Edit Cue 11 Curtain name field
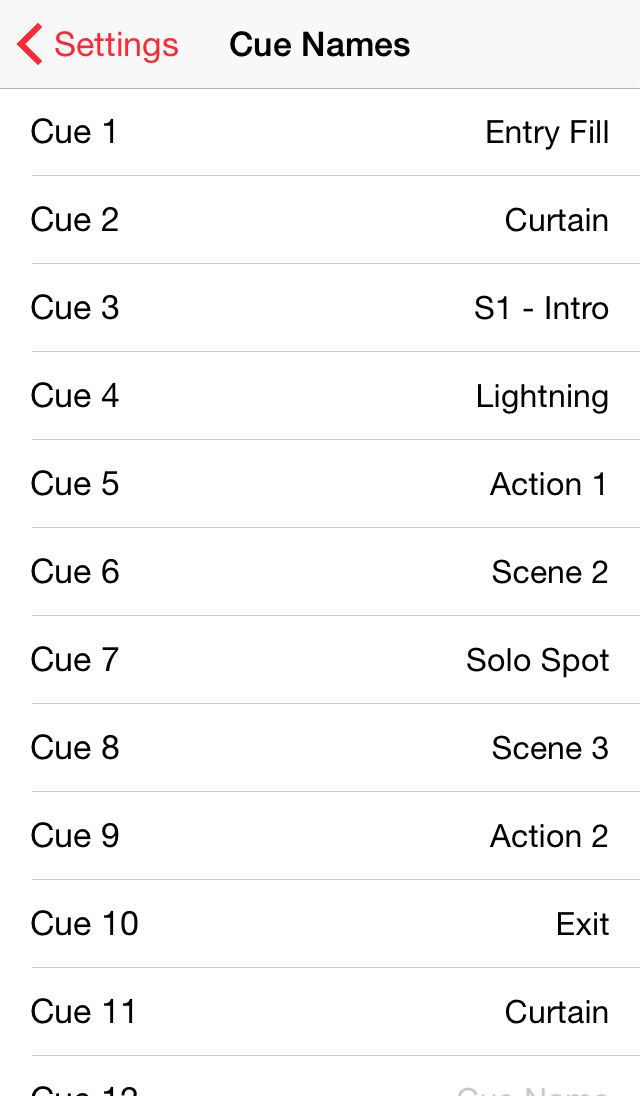 [x=556, y=1012]
